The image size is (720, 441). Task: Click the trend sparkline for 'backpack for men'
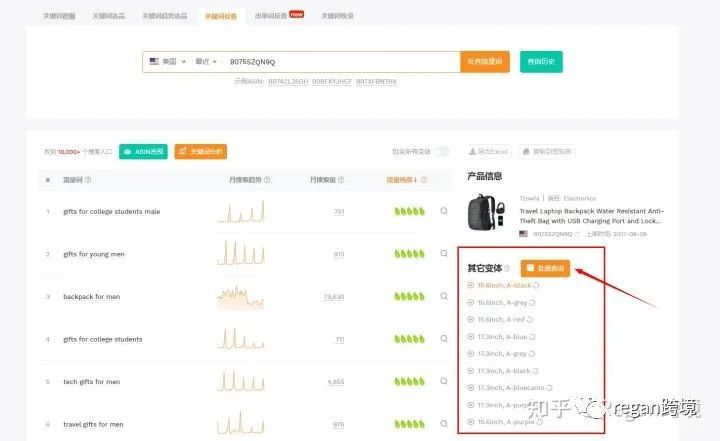241,297
